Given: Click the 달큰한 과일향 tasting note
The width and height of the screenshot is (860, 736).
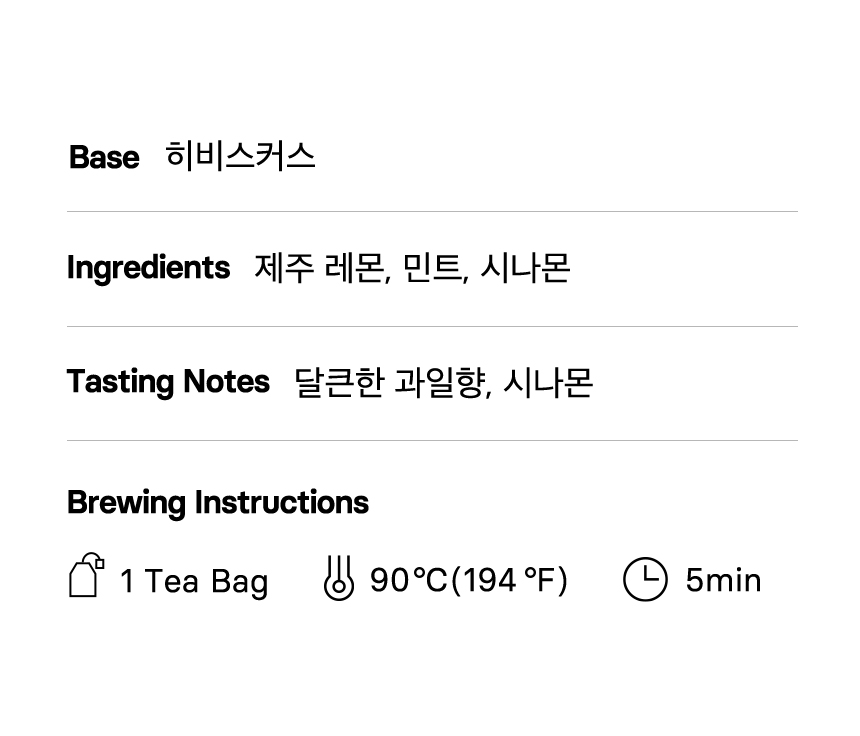Looking at the screenshot, I should [390, 382].
